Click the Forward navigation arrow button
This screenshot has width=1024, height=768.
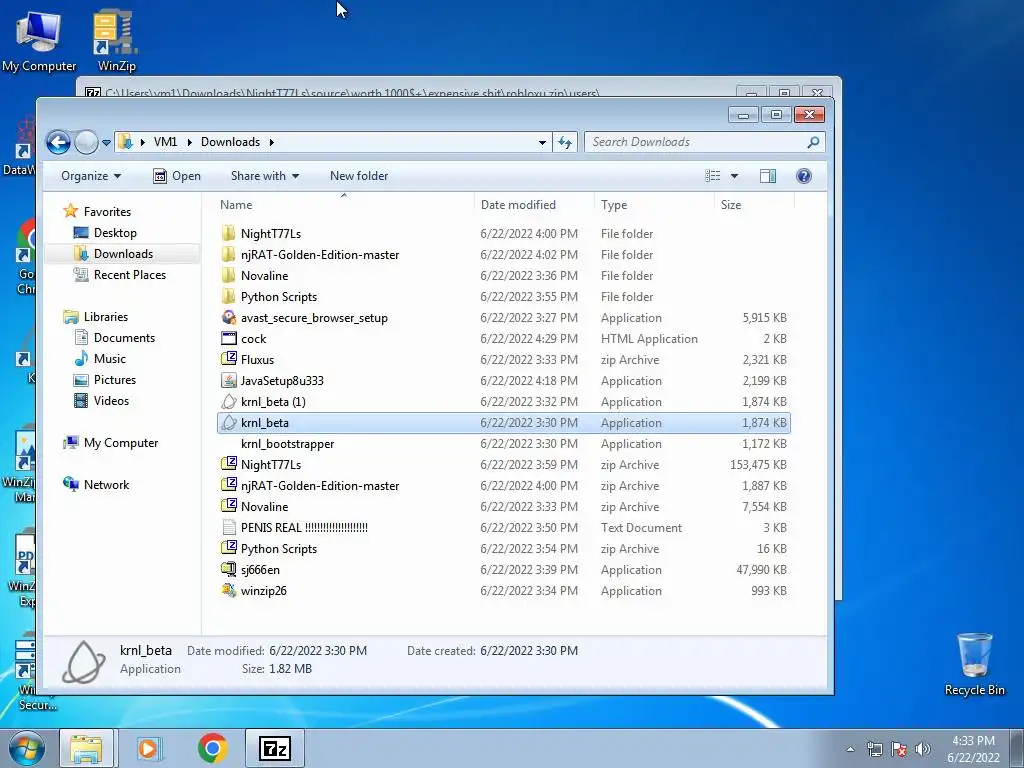coord(86,142)
